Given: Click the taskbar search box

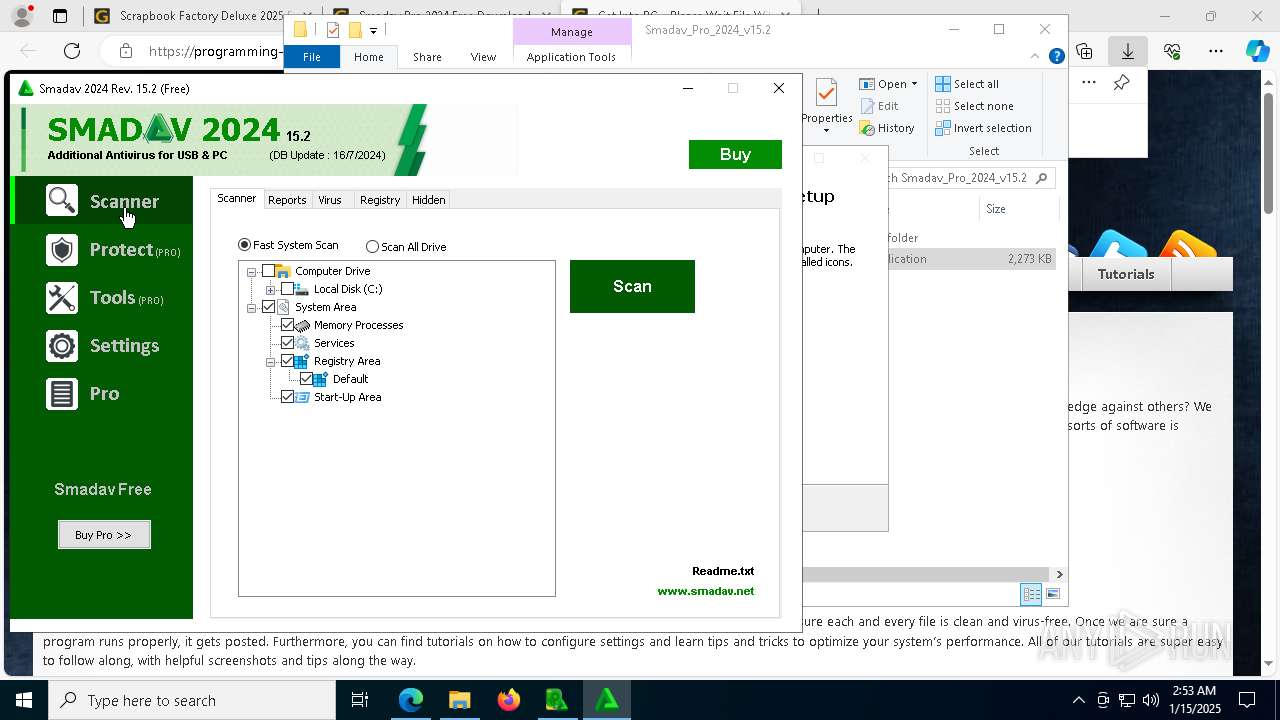Looking at the screenshot, I should 192,700.
